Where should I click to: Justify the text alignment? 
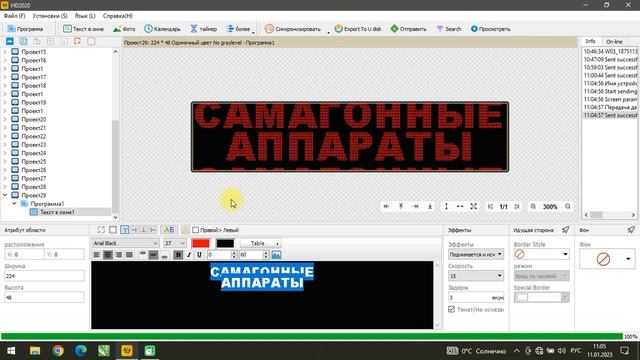coord(129,255)
